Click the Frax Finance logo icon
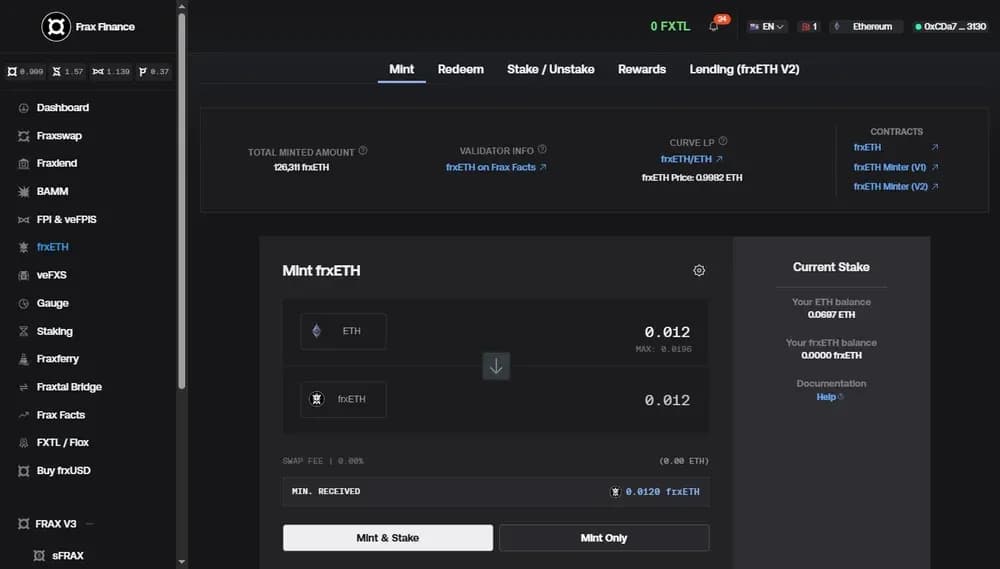Screen dimensions: 1000x569 (x=56, y=27)
